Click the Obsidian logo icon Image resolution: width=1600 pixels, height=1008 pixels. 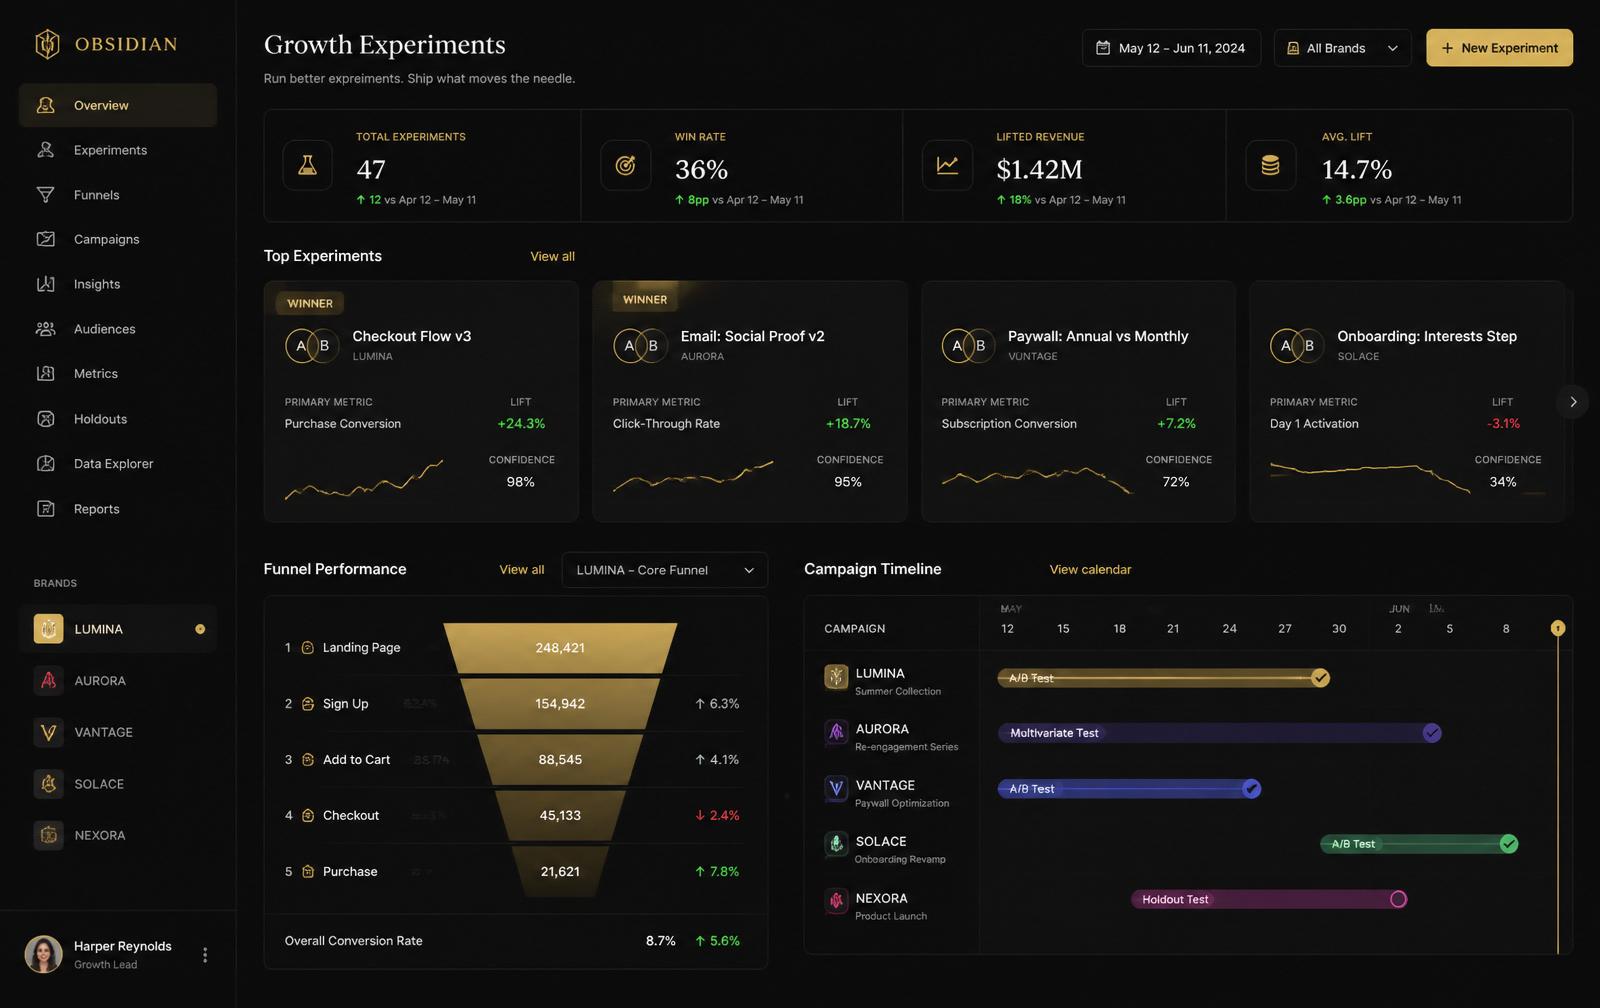[47, 43]
